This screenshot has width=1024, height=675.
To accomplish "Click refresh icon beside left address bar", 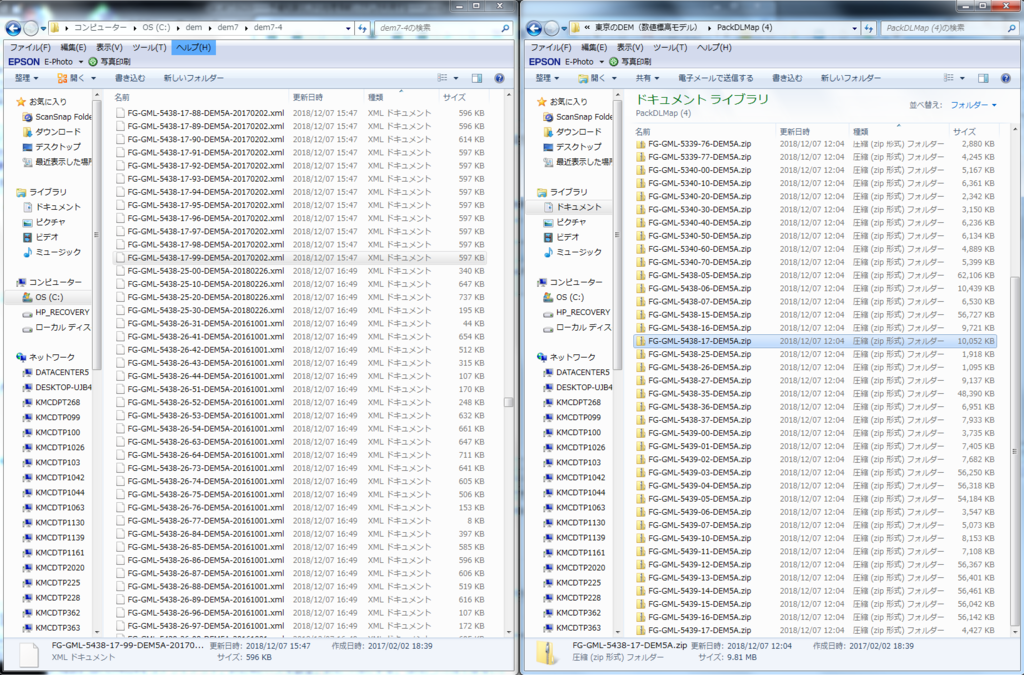I will click(x=362, y=28).
